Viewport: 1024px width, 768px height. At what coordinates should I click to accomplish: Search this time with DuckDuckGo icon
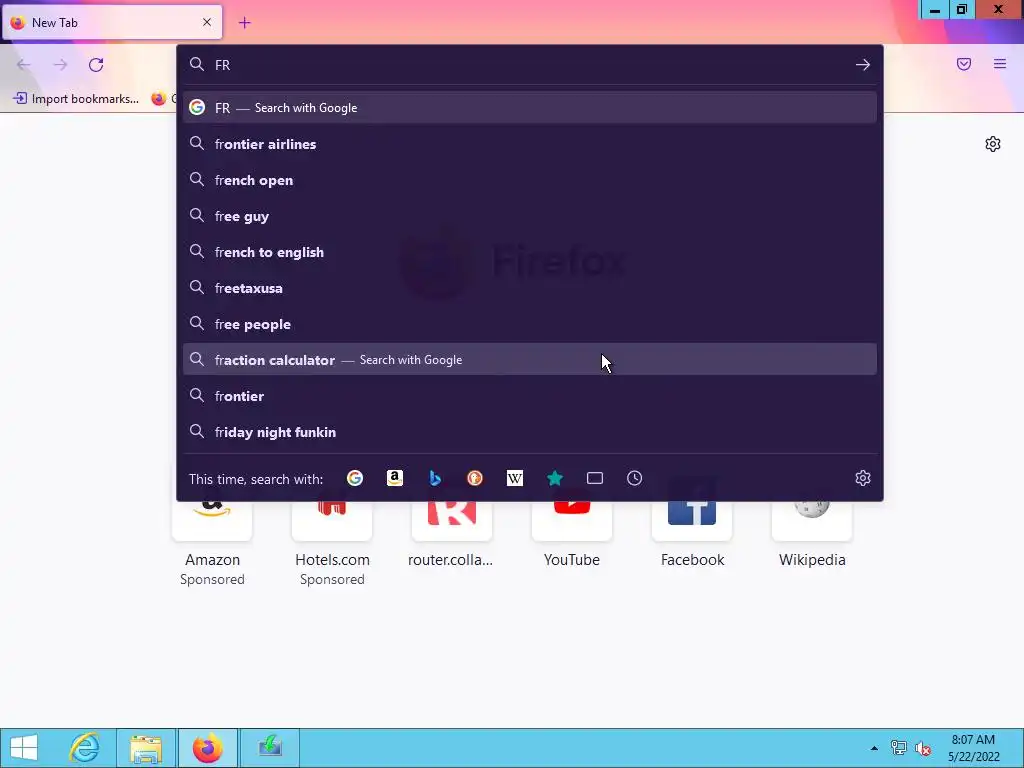[475, 479]
